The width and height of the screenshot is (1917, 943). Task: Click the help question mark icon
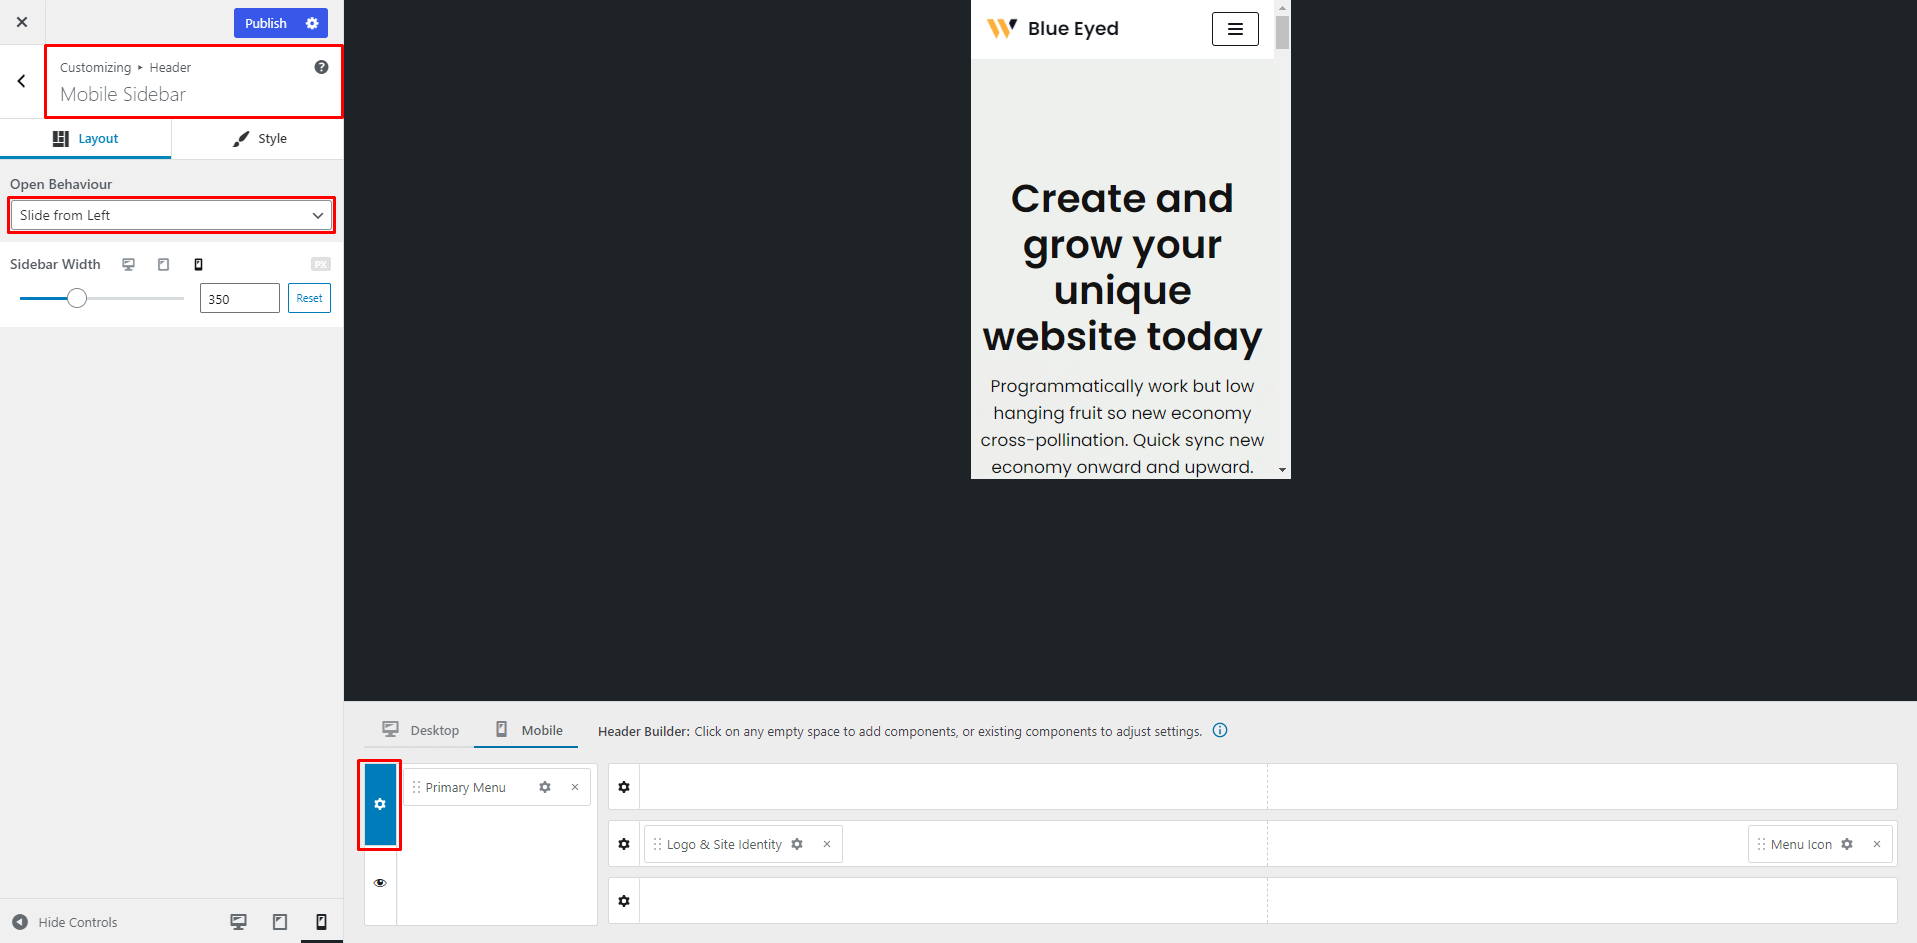point(321,67)
